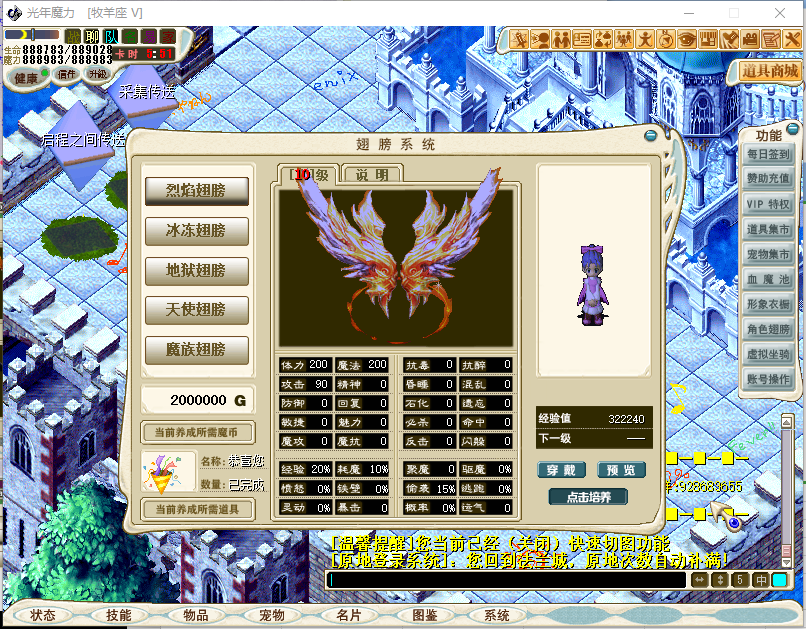Switch to the [10]级 level tab
Screen dimensions: 806x629
click(308, 175)
